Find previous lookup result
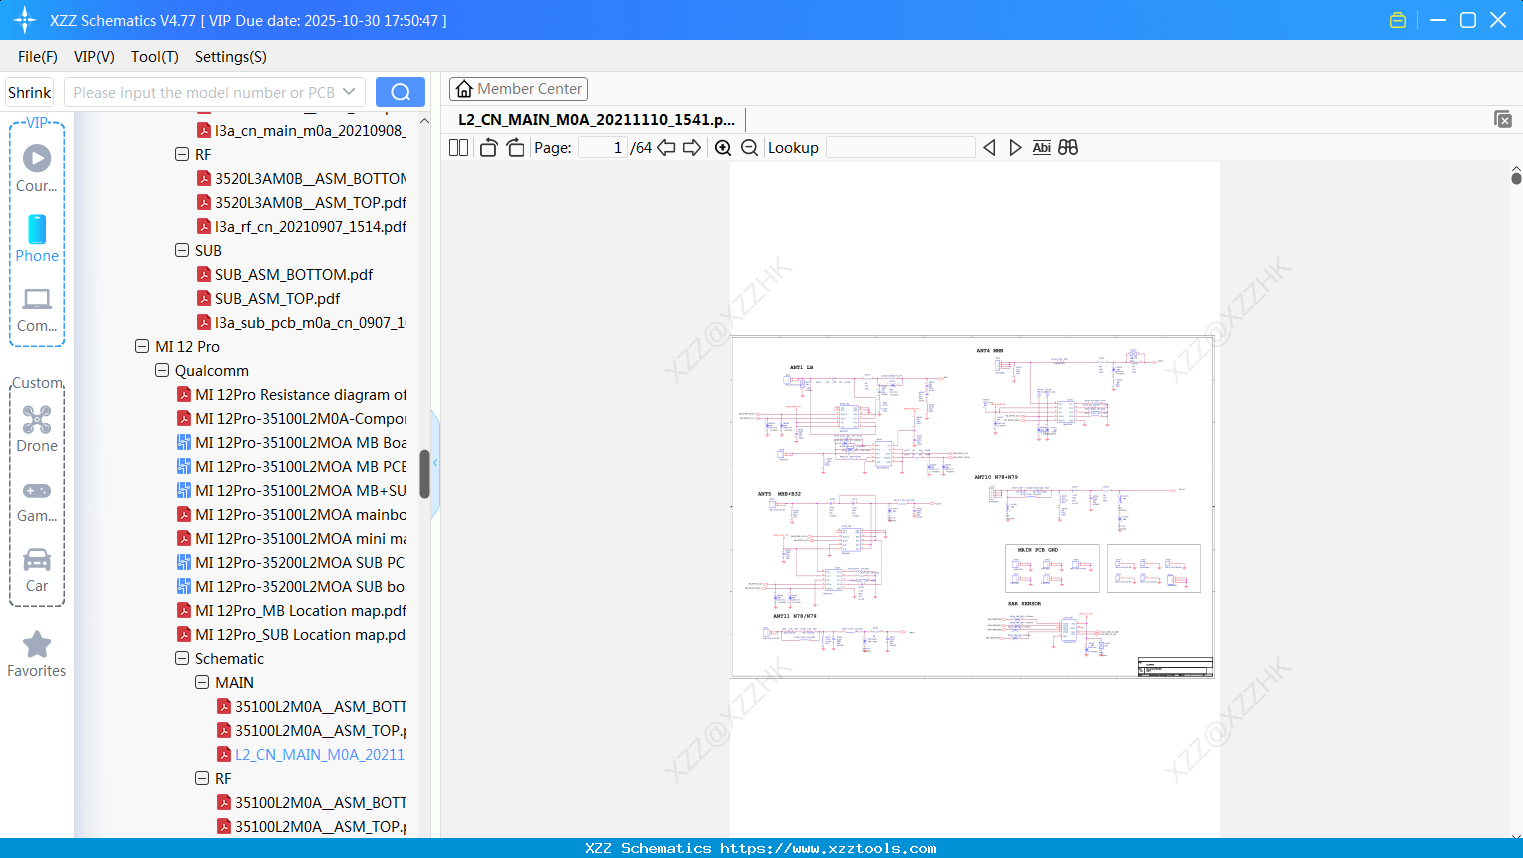Viewport: 1523px width, 858px height. (x=989, y=148)
